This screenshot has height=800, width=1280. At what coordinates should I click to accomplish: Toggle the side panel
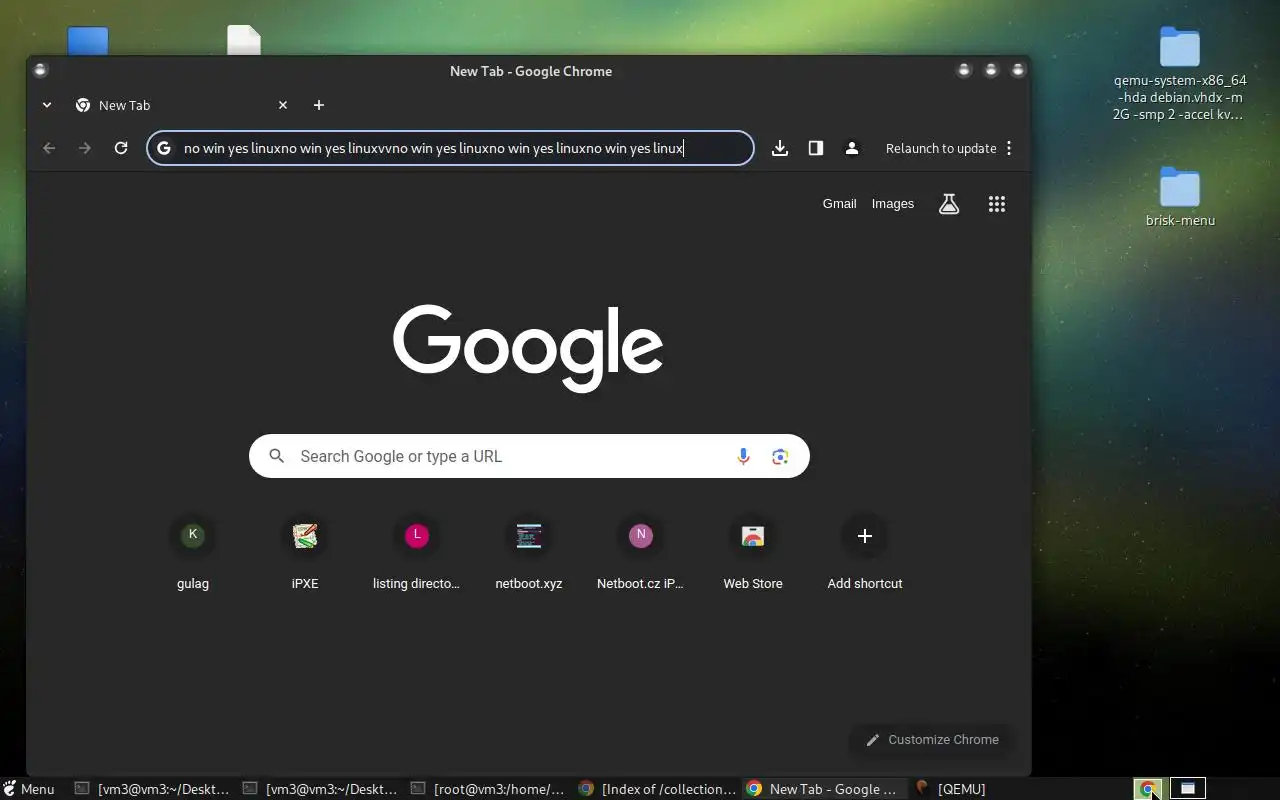[816, 148]
